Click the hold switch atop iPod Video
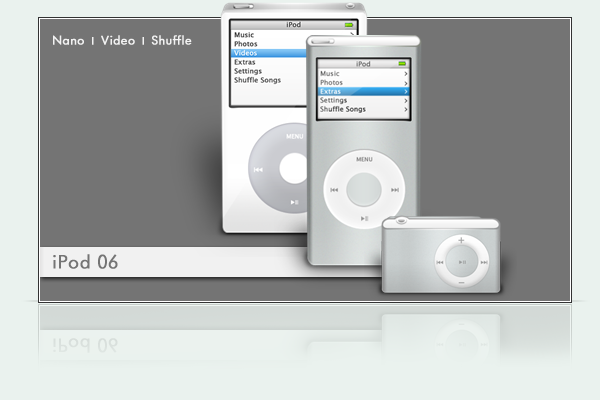This screenshot has width=600, height=400. pyautogui.click(x=243, y=6)
